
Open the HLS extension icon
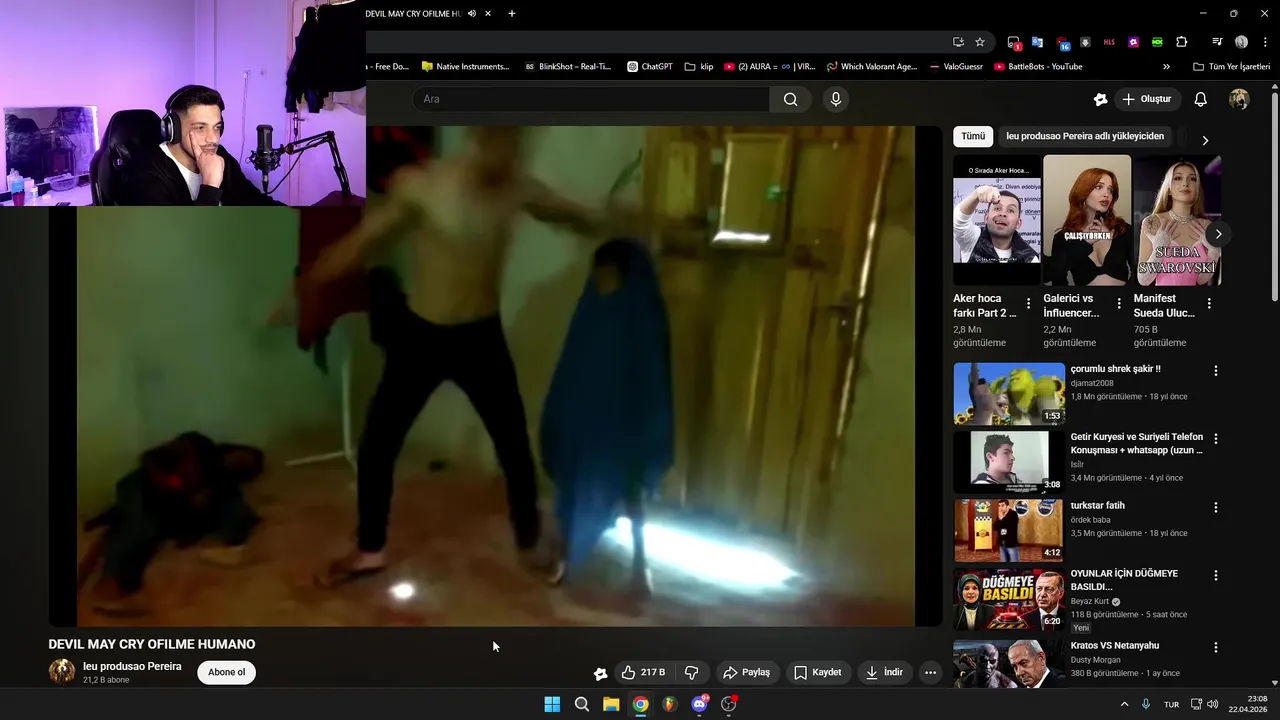point(1109,42)
